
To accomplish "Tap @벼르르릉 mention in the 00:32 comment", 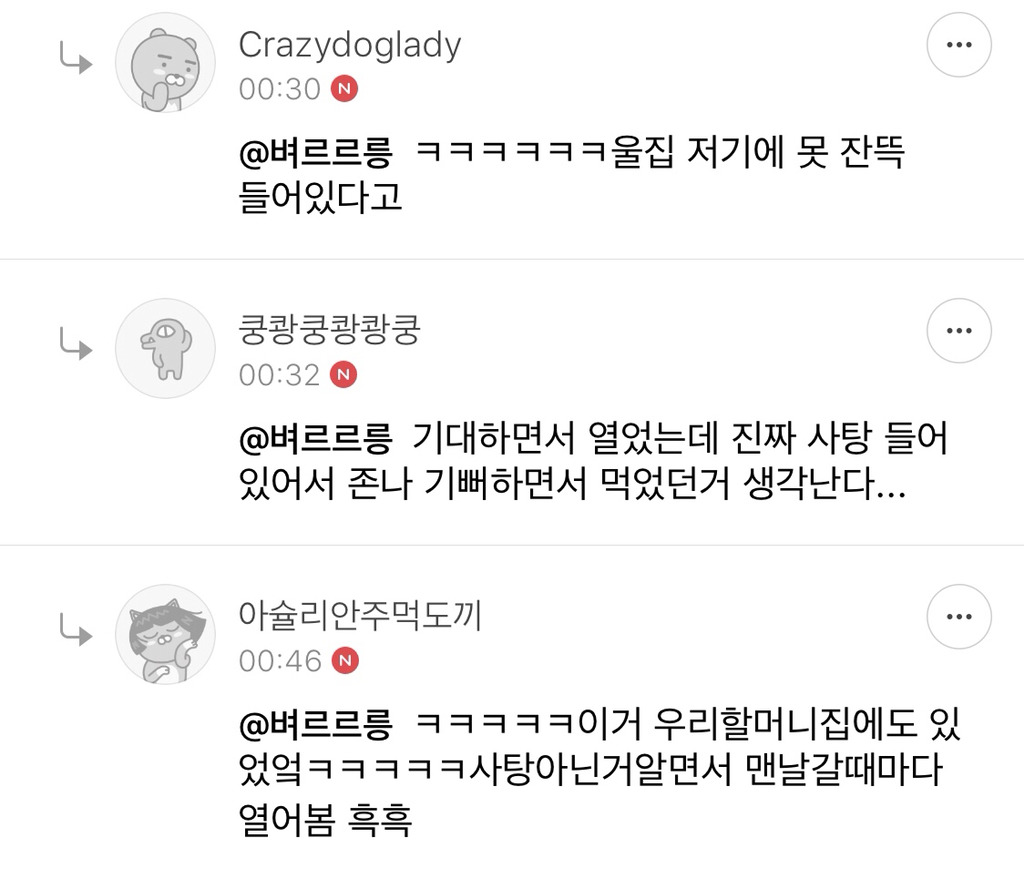I will [x=315, y=439].
